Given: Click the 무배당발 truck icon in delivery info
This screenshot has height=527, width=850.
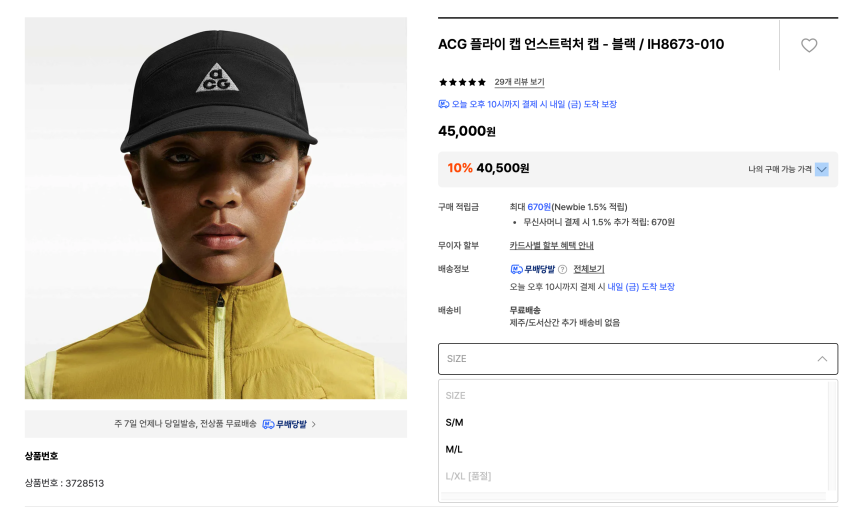Looking at the screenshot, I should tap(516, 269).
